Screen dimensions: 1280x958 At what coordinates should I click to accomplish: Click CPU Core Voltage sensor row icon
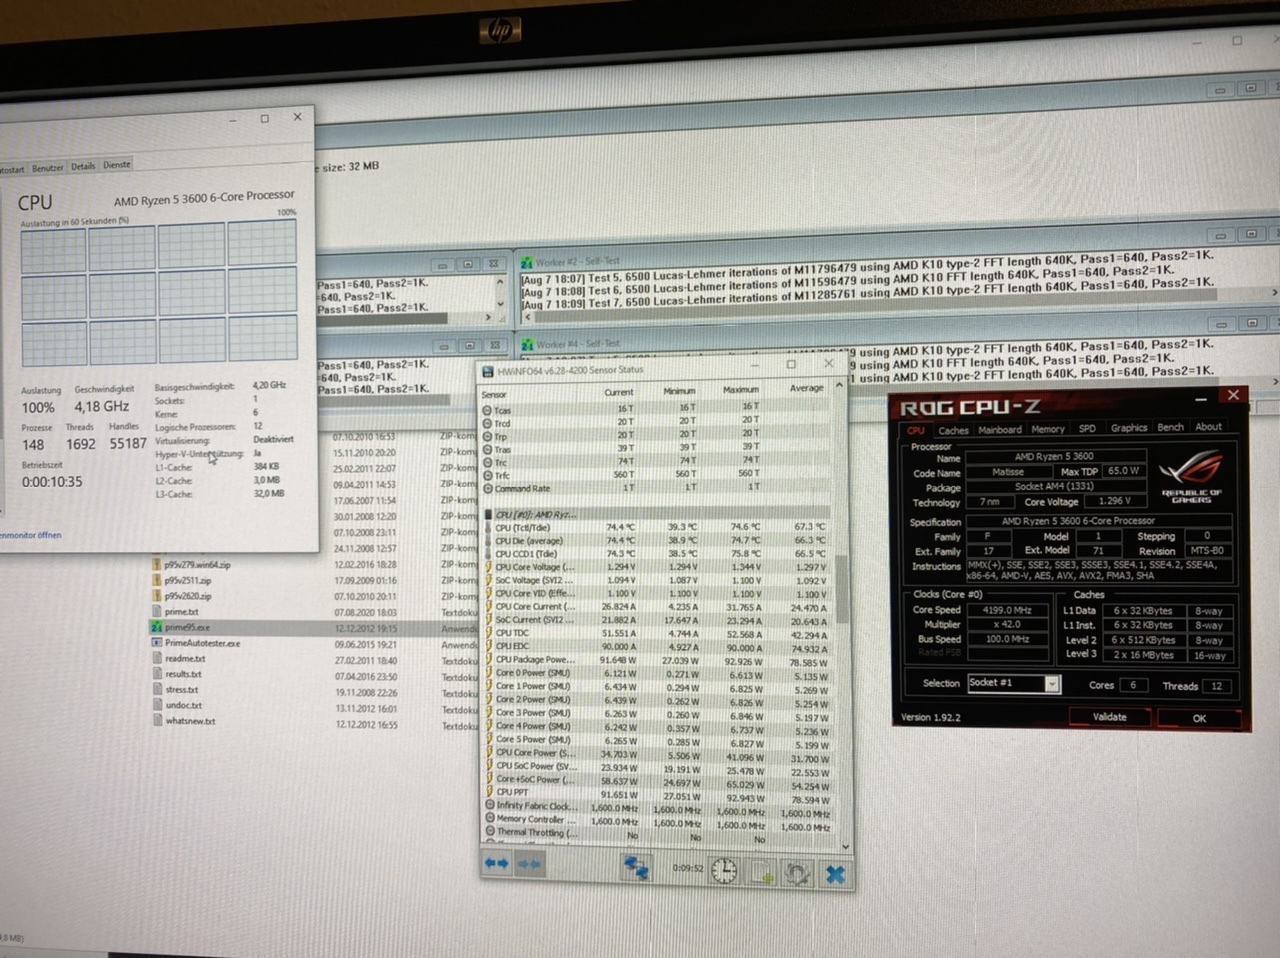[488, 567]
